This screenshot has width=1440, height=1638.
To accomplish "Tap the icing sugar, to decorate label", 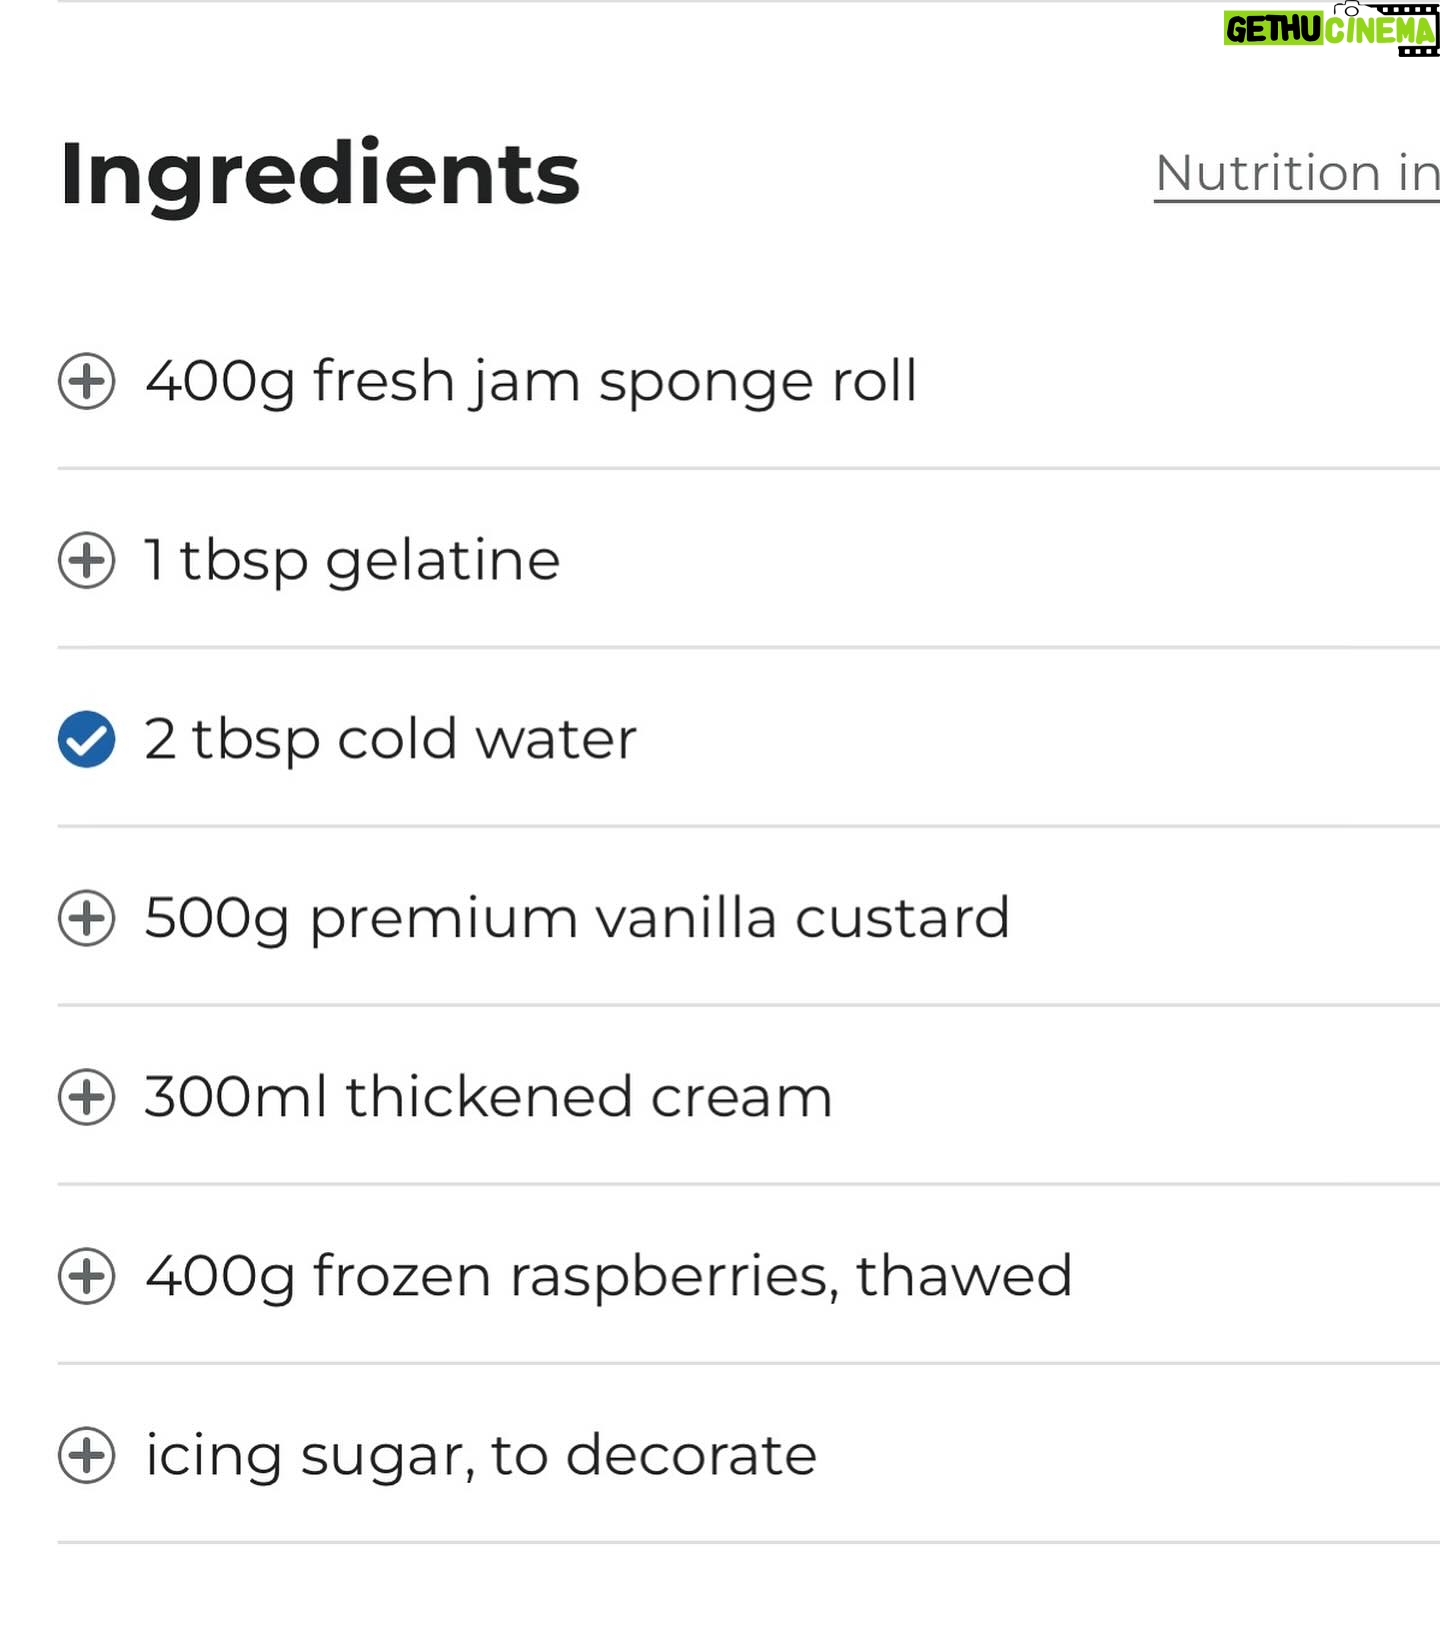I will tap(481, 1456).
